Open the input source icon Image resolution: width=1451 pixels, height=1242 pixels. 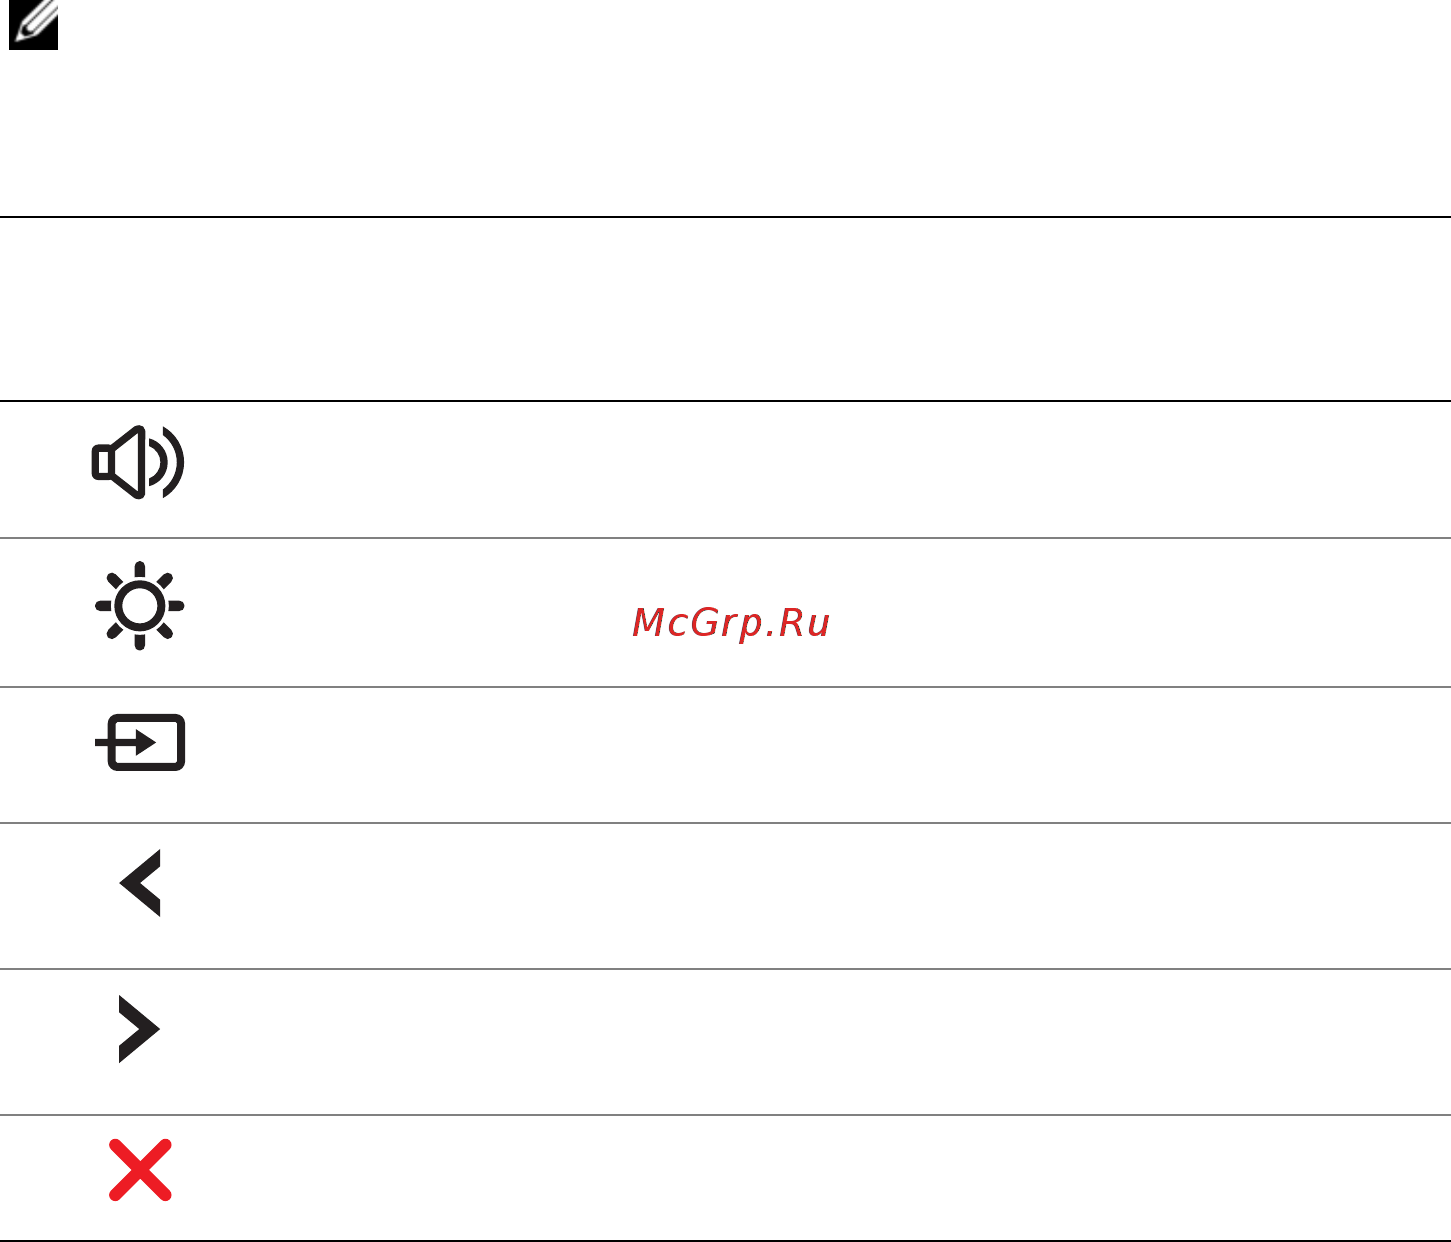[140, 742]
